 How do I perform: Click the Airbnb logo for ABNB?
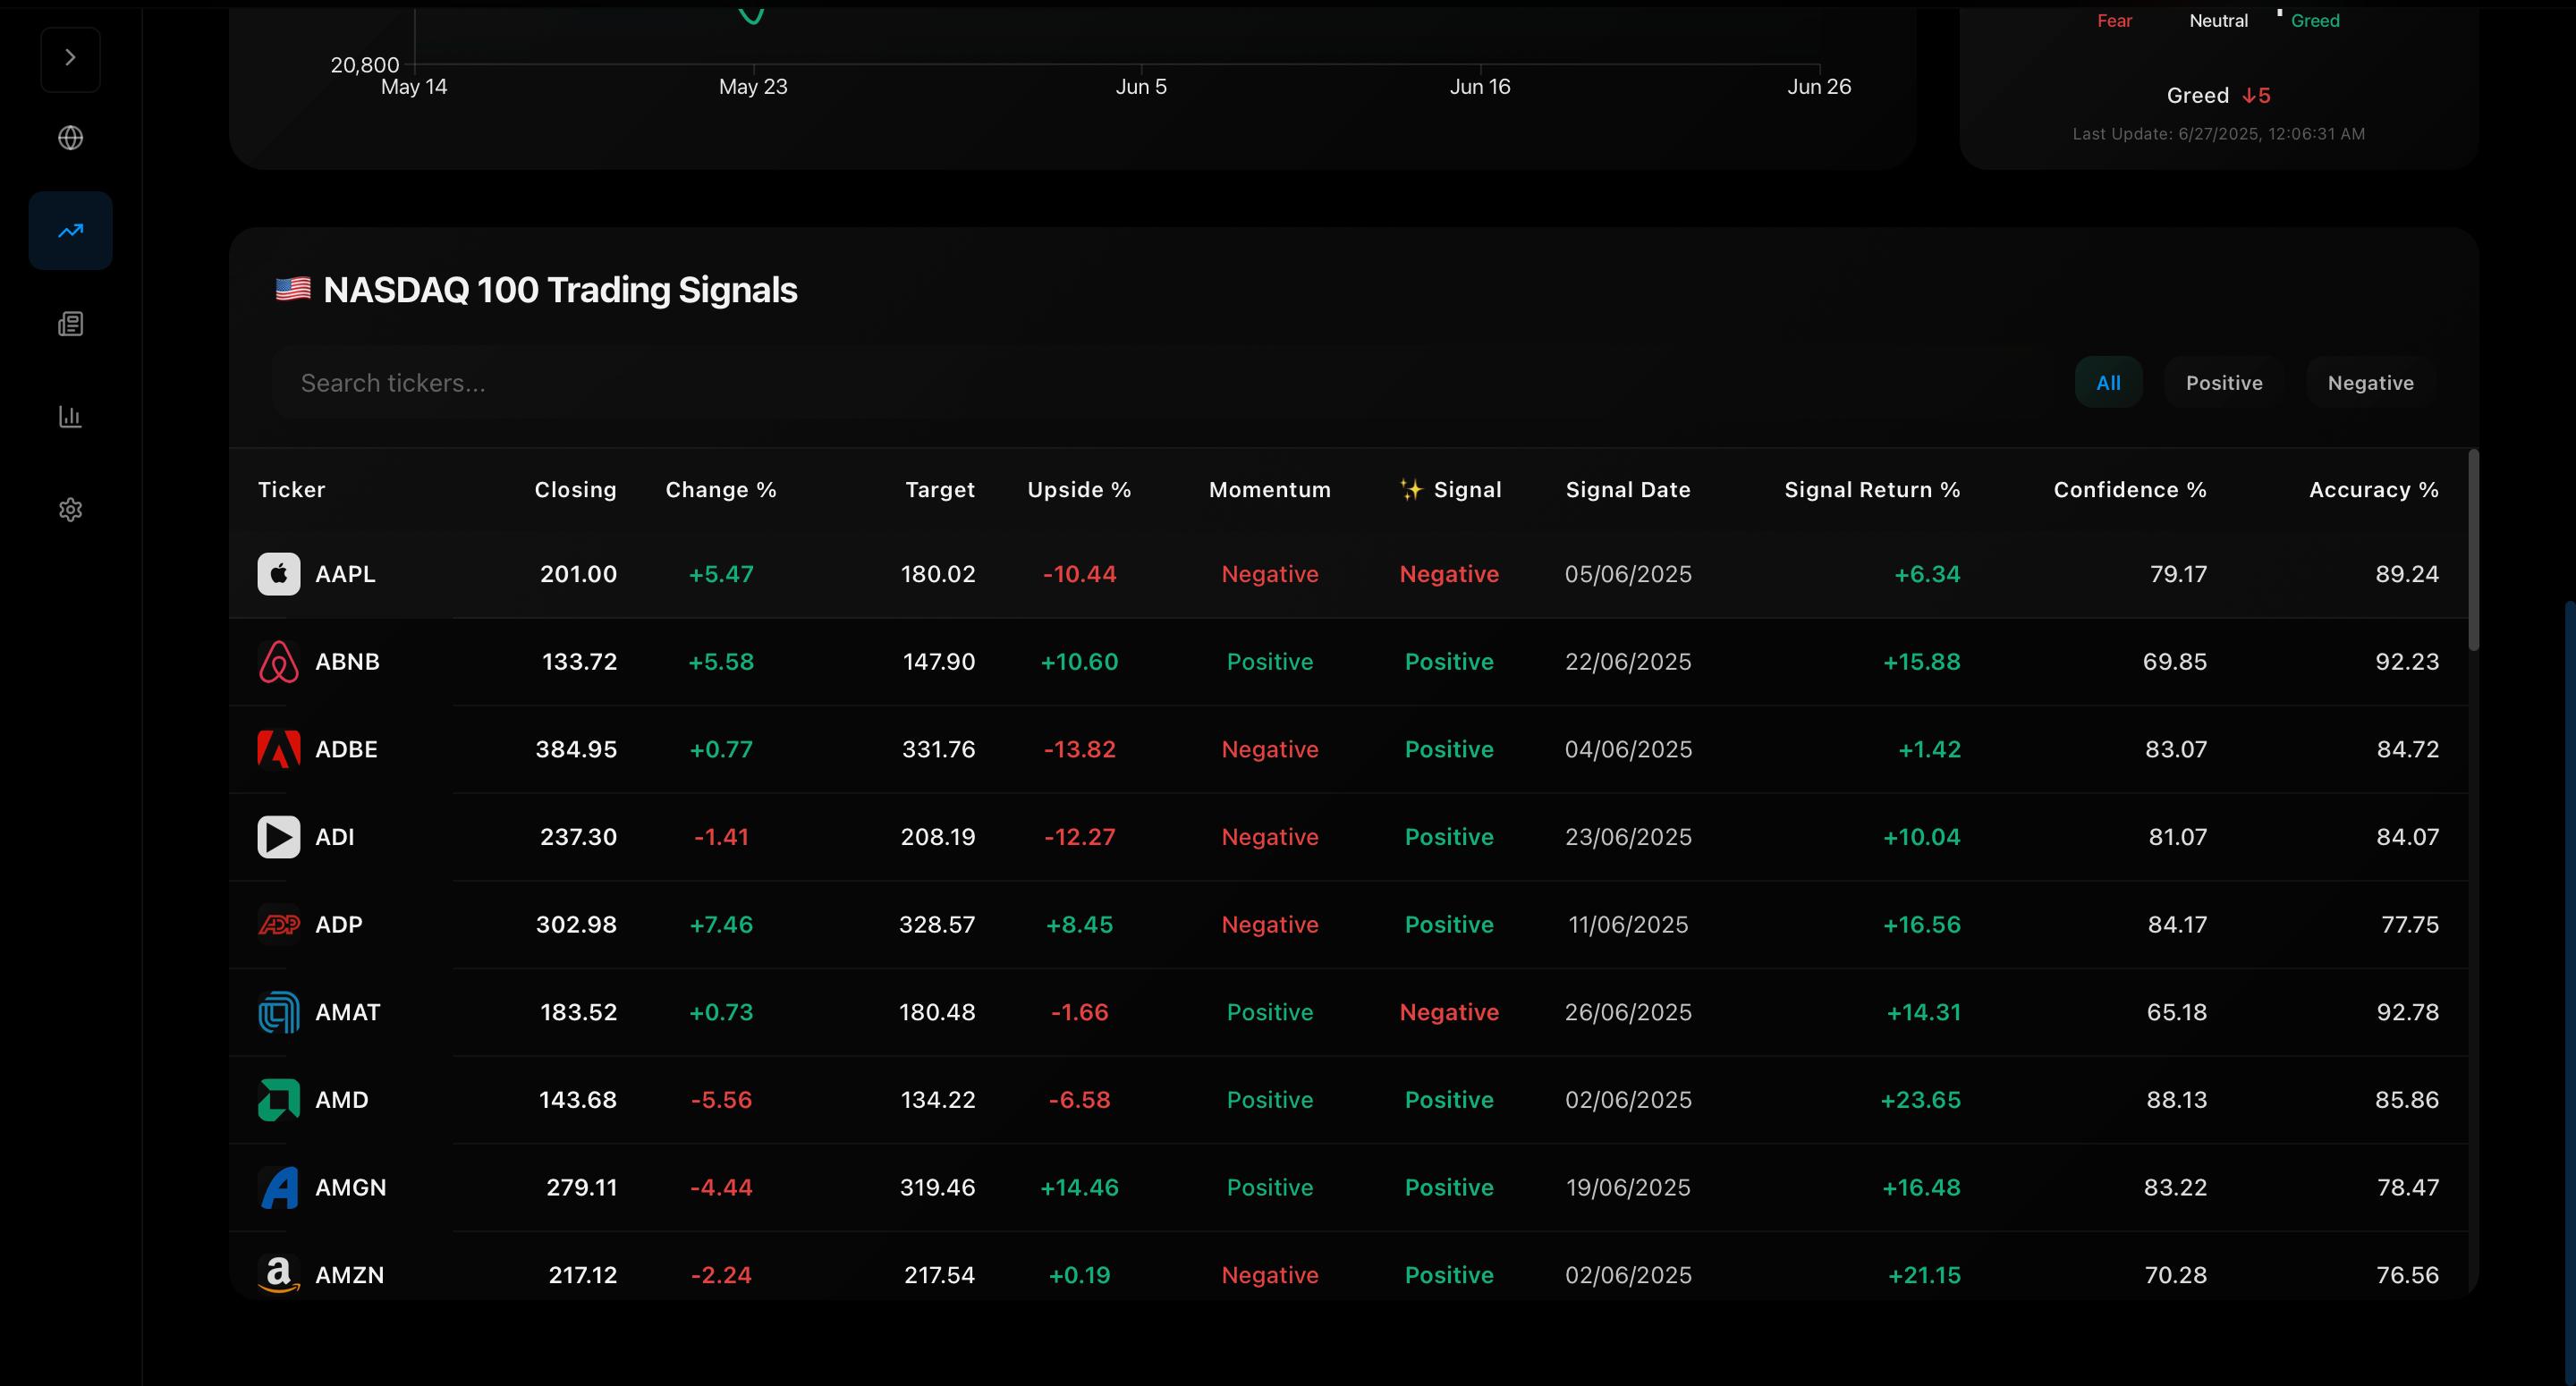pos(279,662)
